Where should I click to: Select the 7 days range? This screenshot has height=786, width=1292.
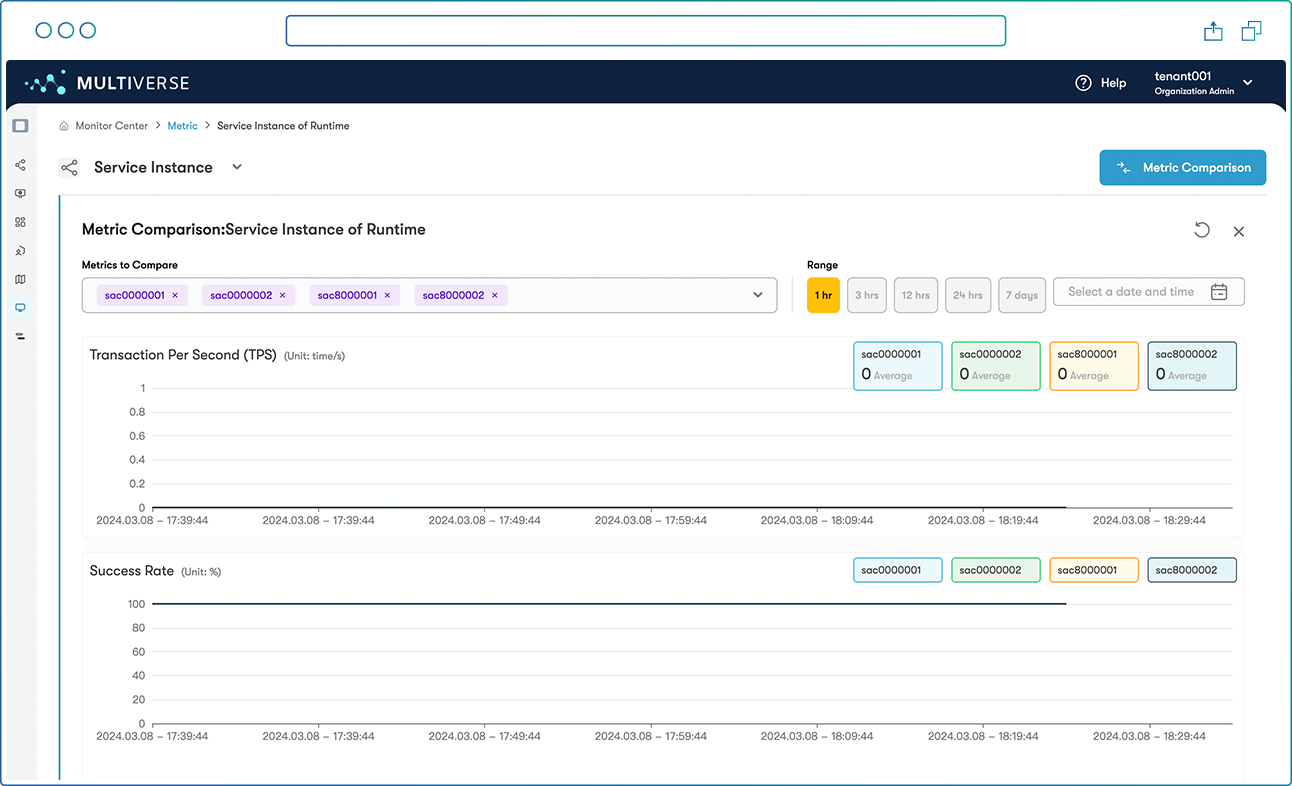pos(1022,295)
